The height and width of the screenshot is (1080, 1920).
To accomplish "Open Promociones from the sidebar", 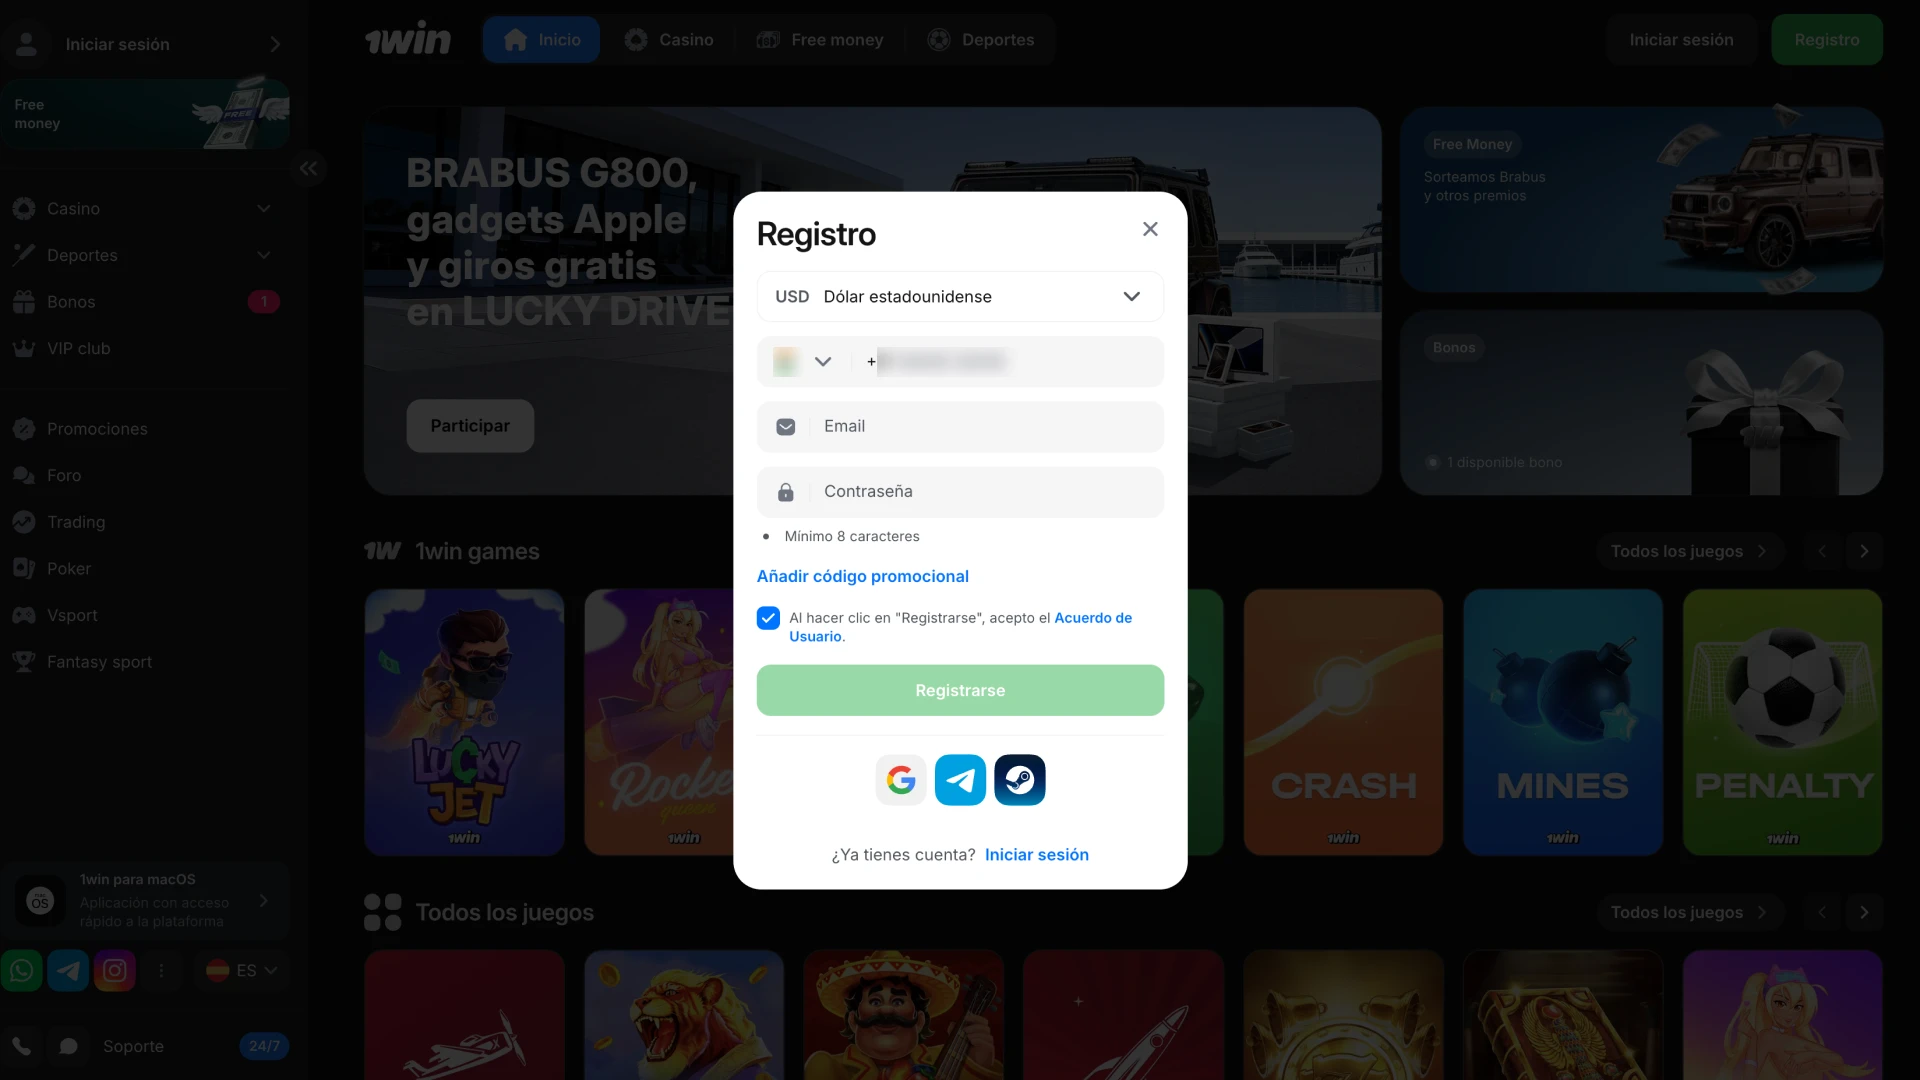I will 97,428.
